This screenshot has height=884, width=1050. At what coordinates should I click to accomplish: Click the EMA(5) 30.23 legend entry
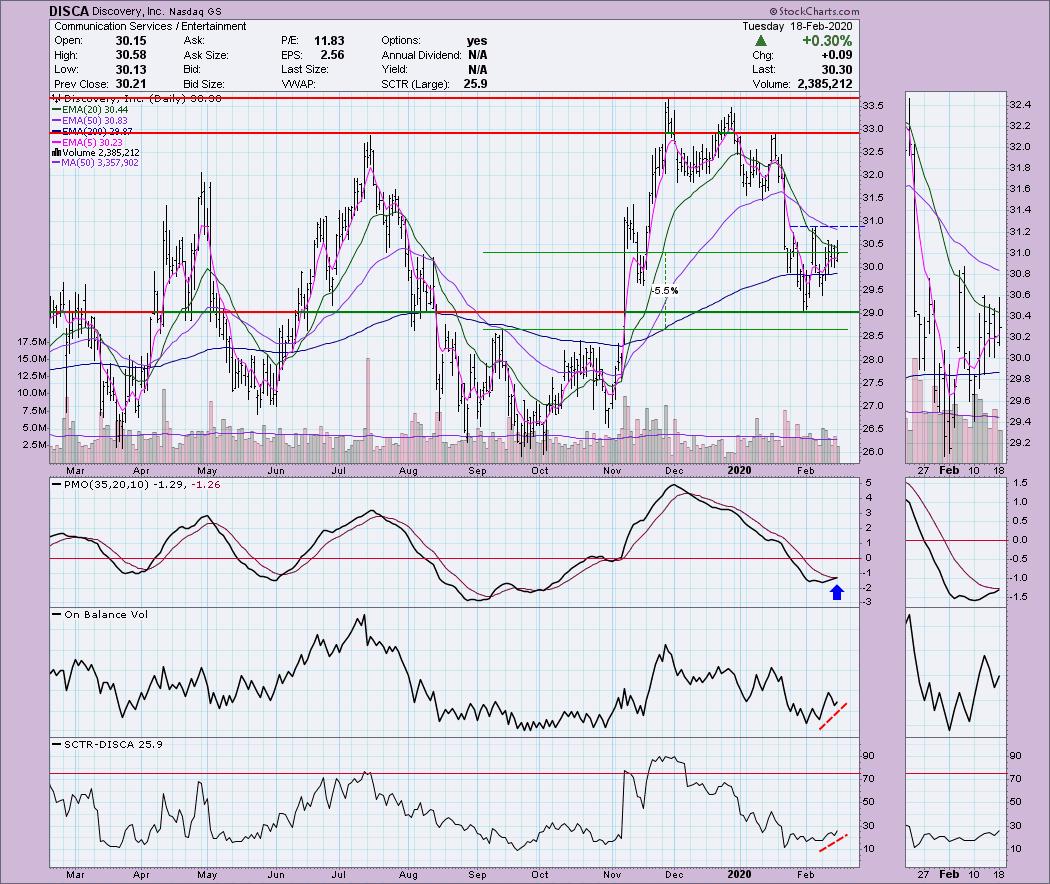tap(87, 142)
